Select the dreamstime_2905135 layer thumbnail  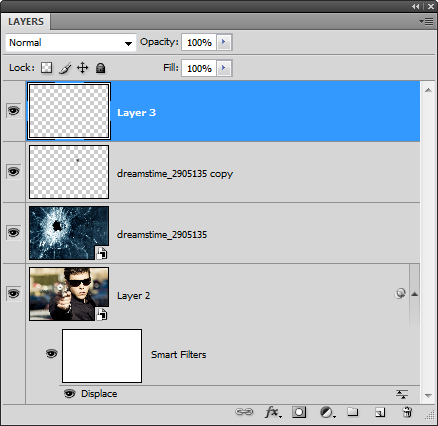click(69, 233)
